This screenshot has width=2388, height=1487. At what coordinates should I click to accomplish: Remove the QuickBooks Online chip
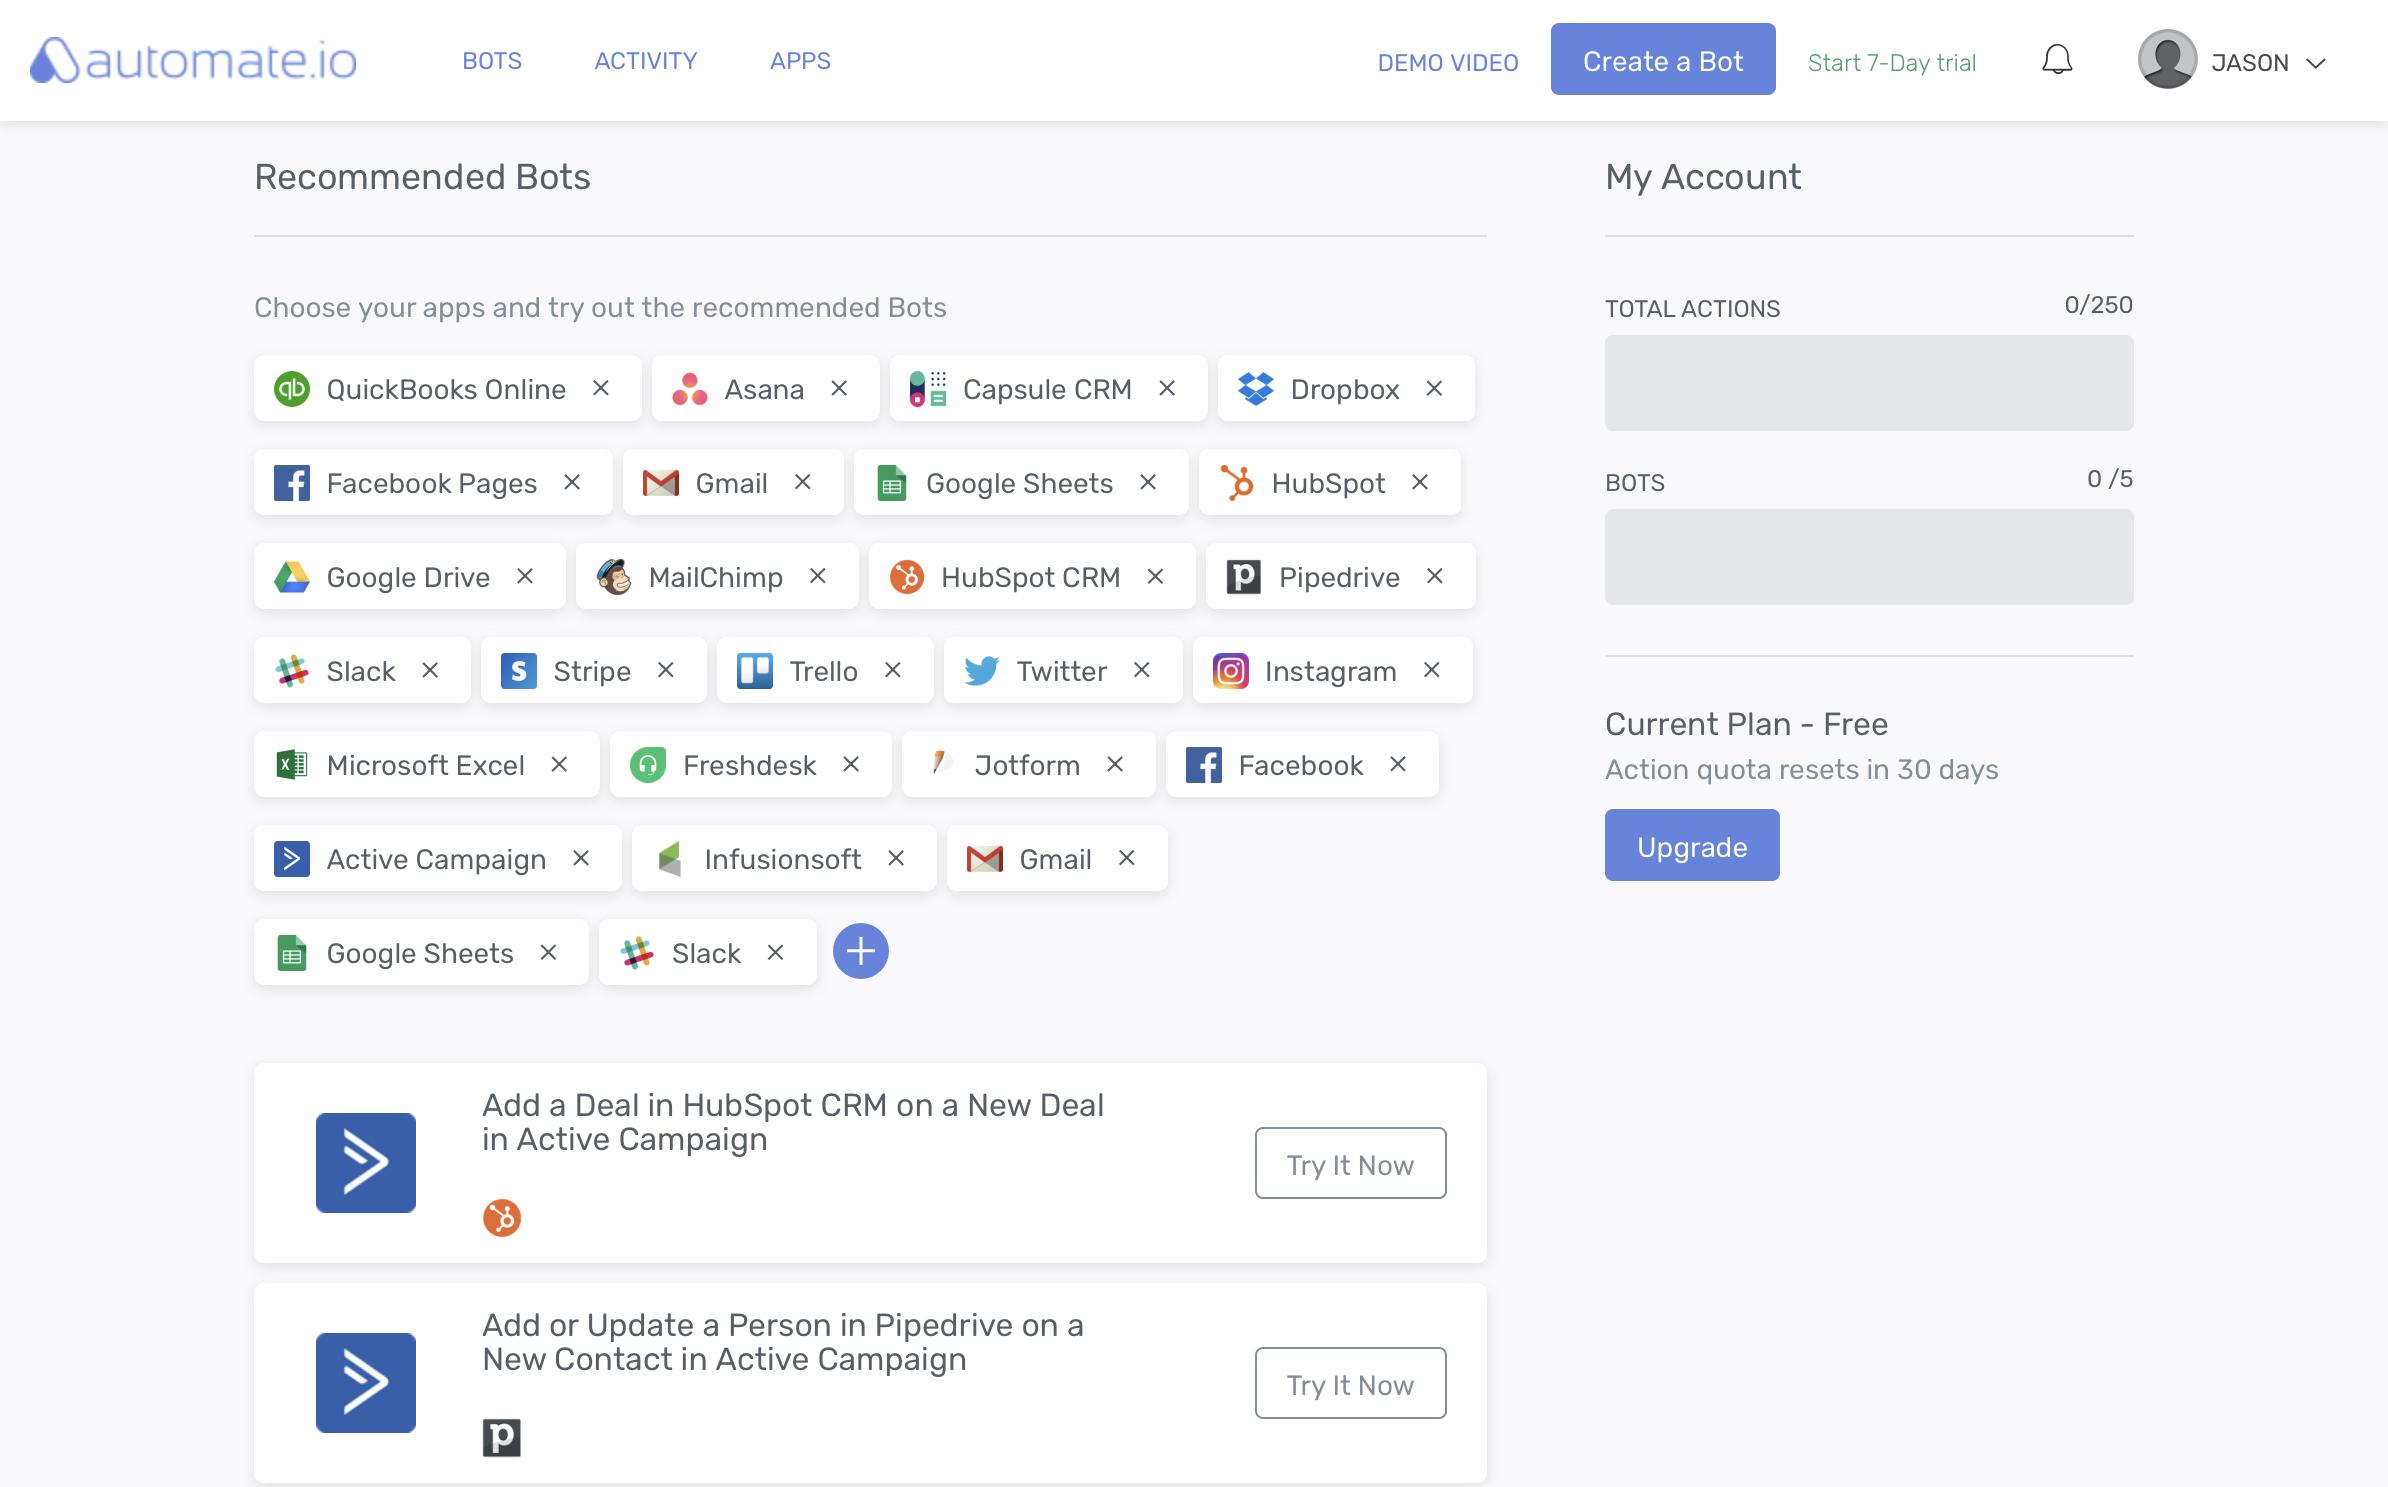(601, 388)
